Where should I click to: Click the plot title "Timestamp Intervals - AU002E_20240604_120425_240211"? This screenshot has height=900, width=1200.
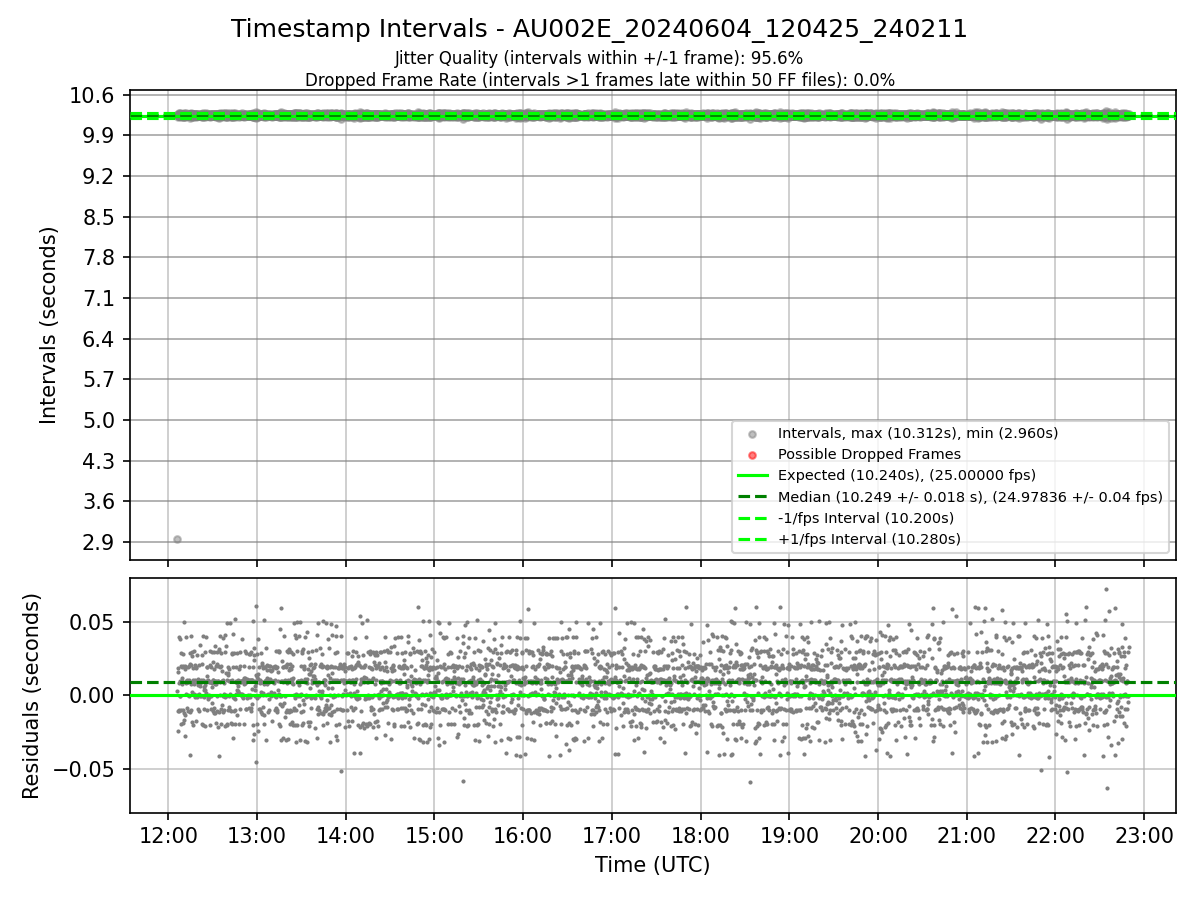[599, 29]
